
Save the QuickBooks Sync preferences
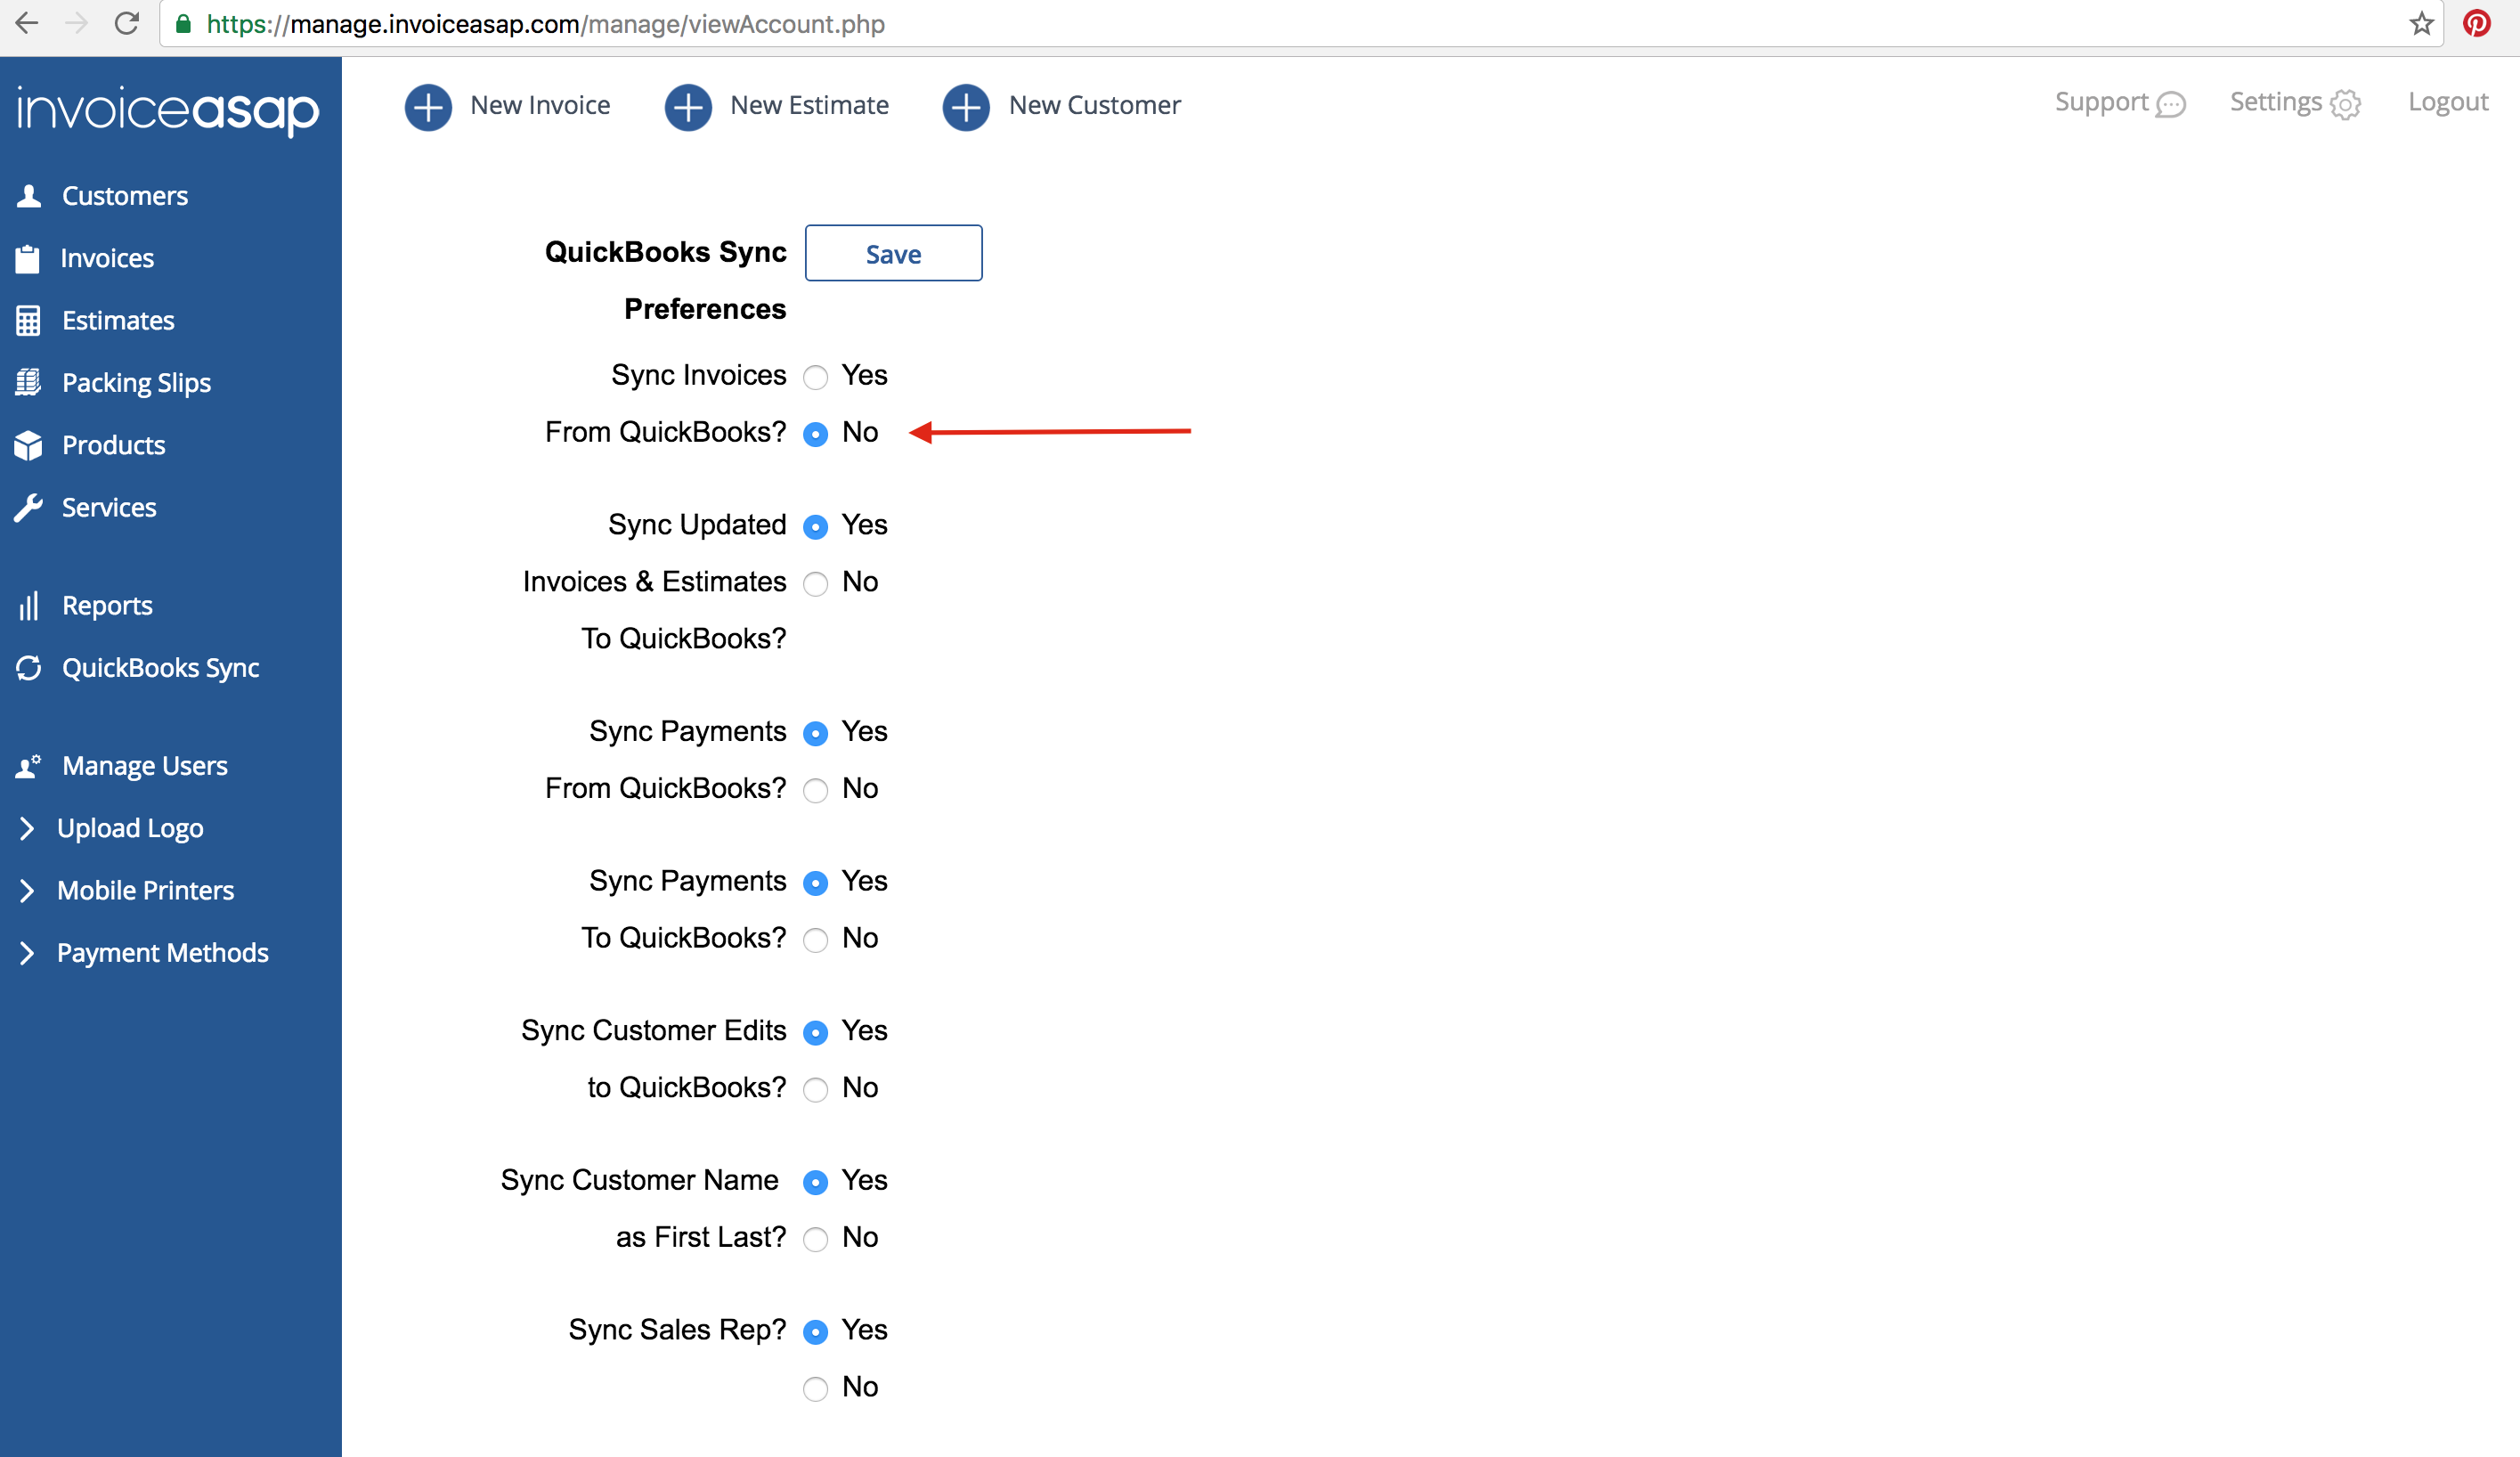(x=893, y=254)
